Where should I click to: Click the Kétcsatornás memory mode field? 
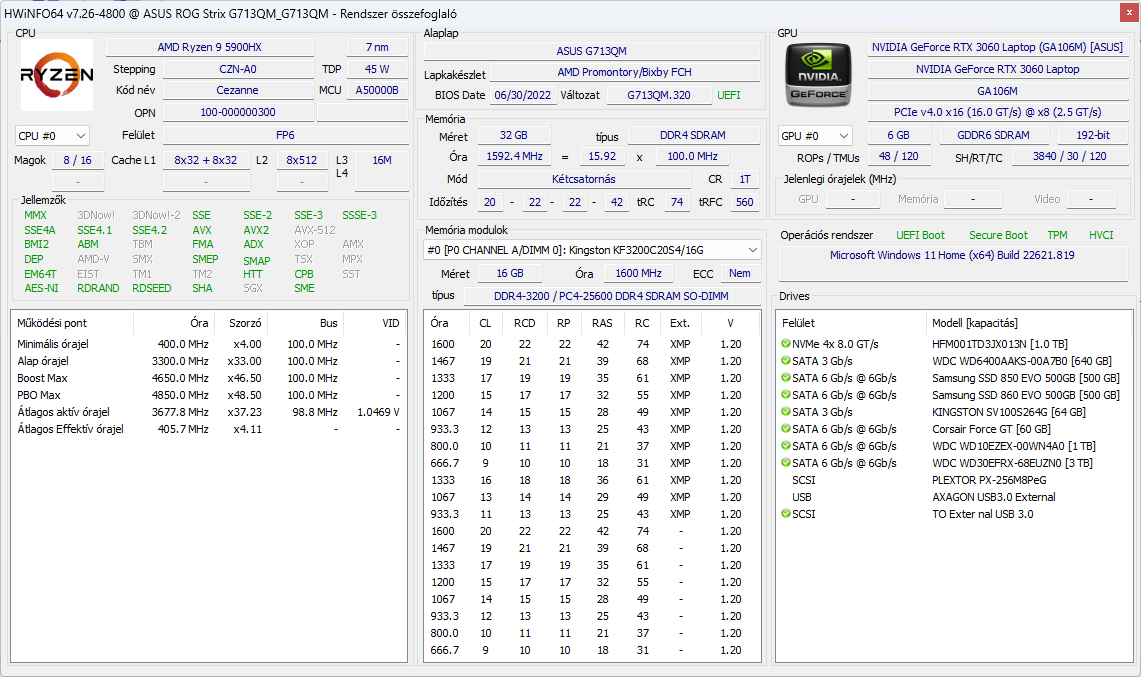[x=584, y=179]
